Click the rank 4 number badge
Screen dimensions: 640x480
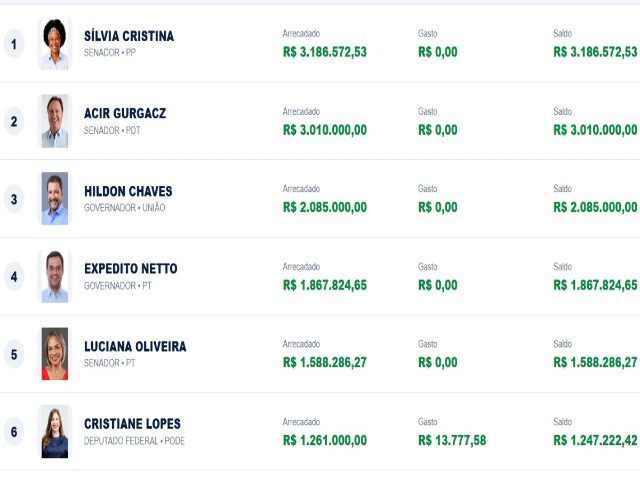coord(14,277)
